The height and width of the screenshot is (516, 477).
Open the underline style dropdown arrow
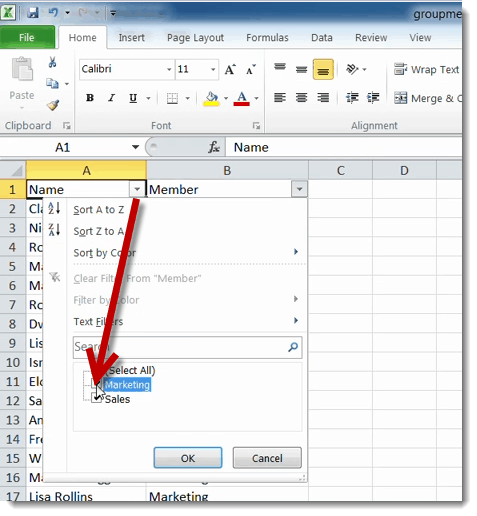point(148,98)
